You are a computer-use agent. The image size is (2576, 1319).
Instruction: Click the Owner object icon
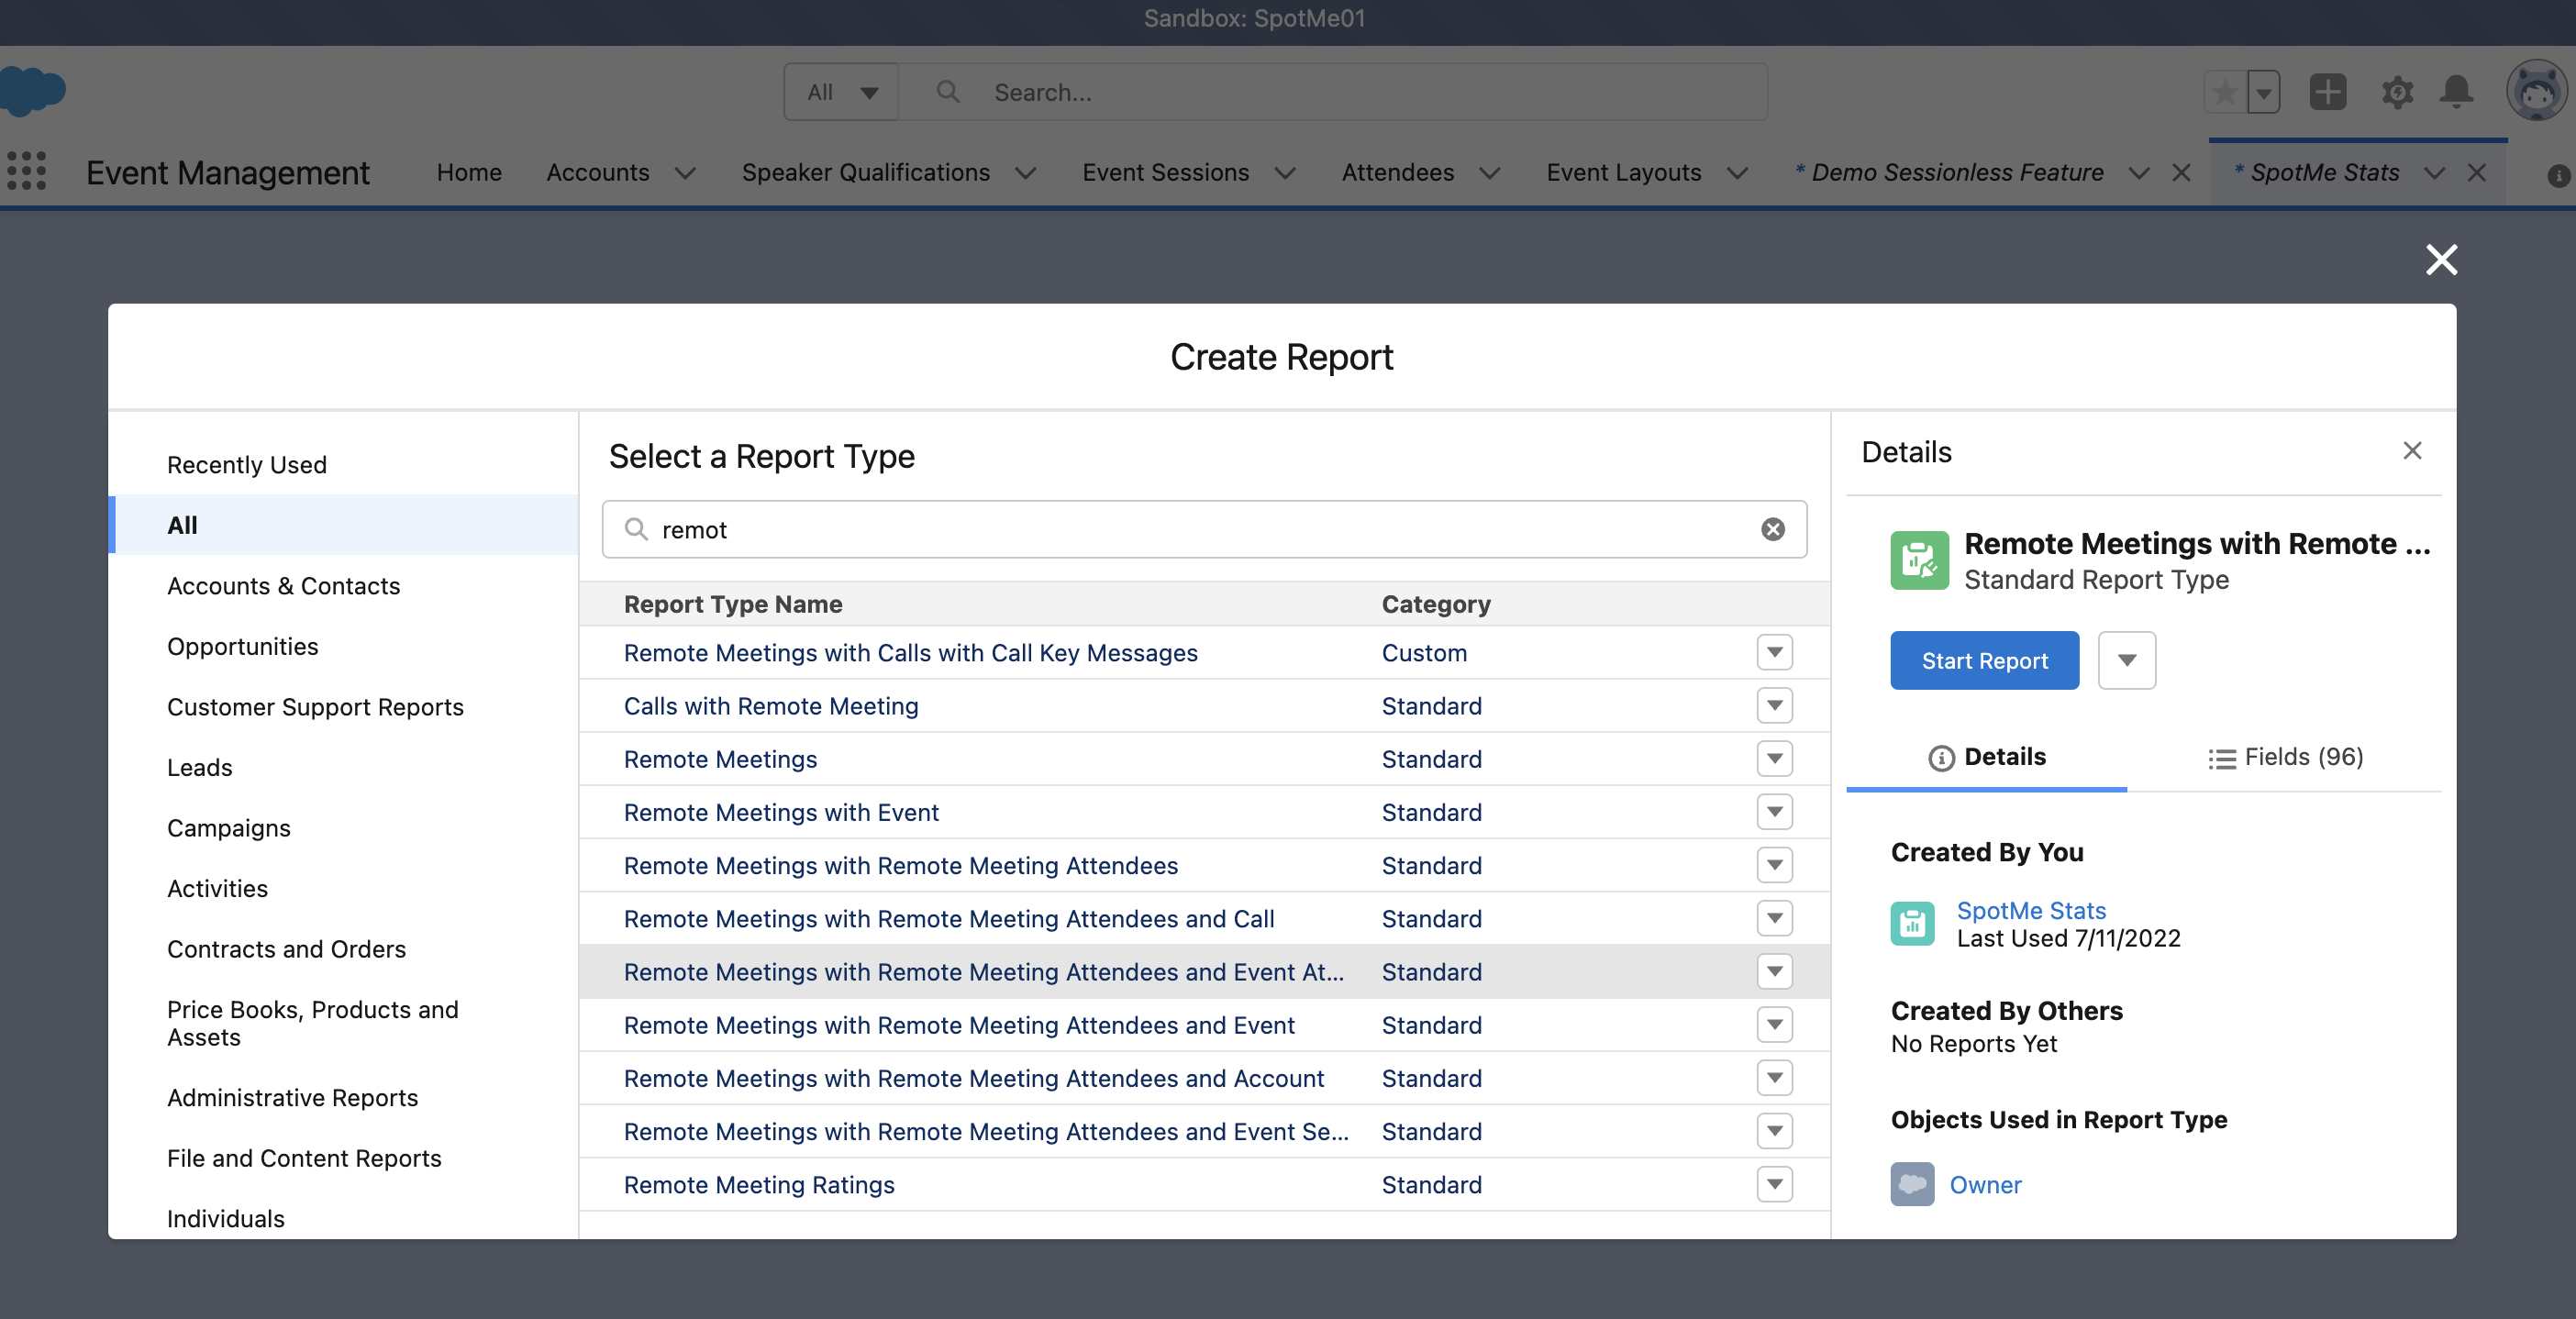(1912, 1184)
